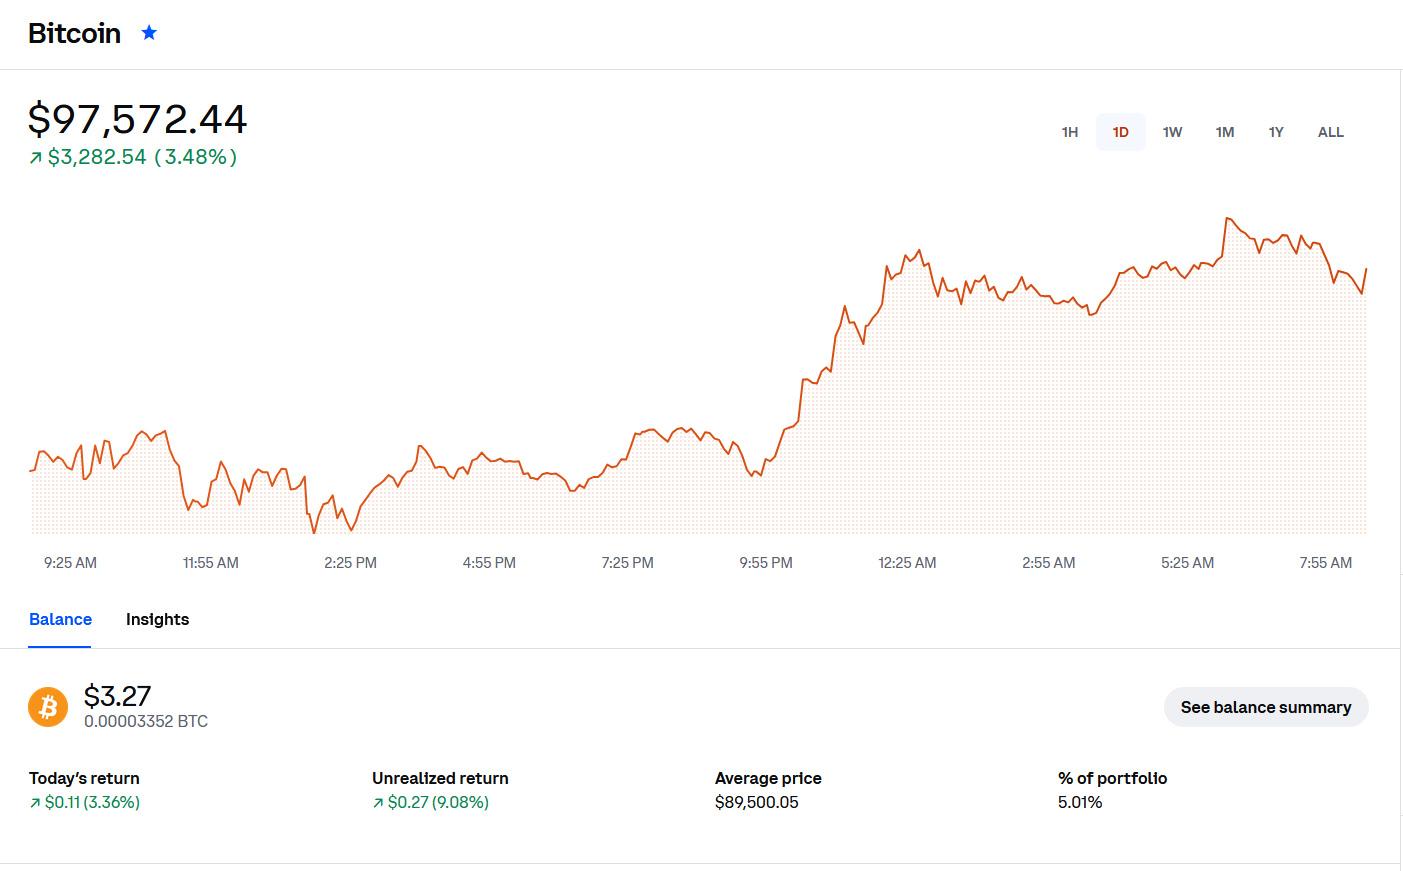Click the highest peak on the price chart
The image size is (1403, 871).
(x=1227, y=218)
